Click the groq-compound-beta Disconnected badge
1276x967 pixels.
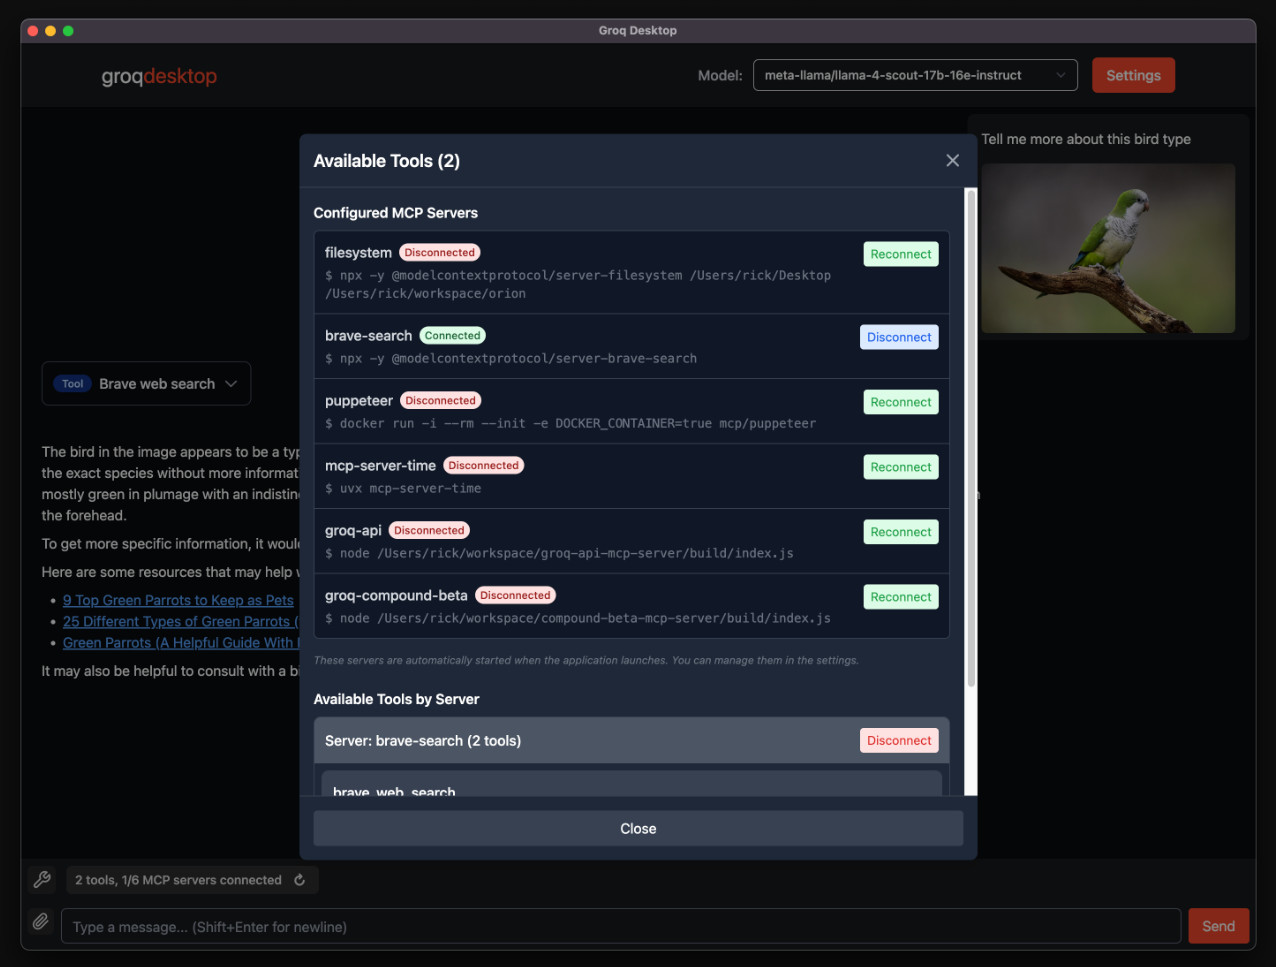(x=515, y=596)
